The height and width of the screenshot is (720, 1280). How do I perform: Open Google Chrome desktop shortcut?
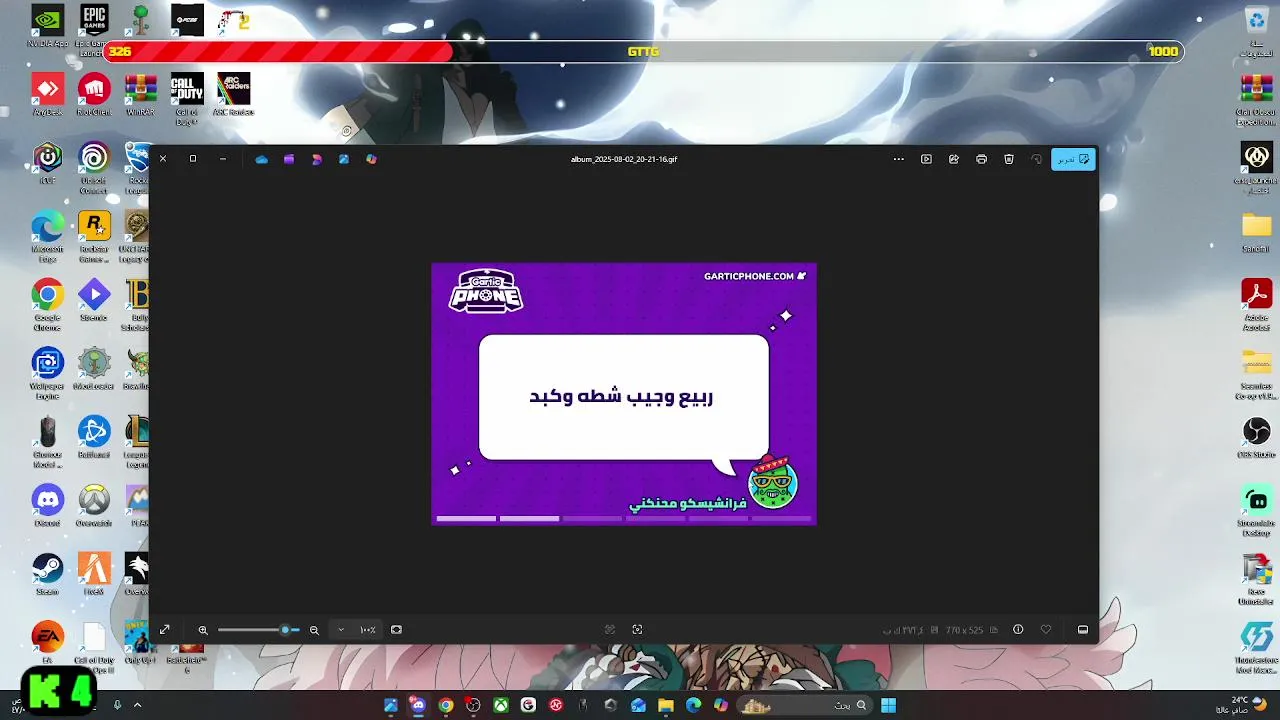pyautogui.click(x=47, y=304)
